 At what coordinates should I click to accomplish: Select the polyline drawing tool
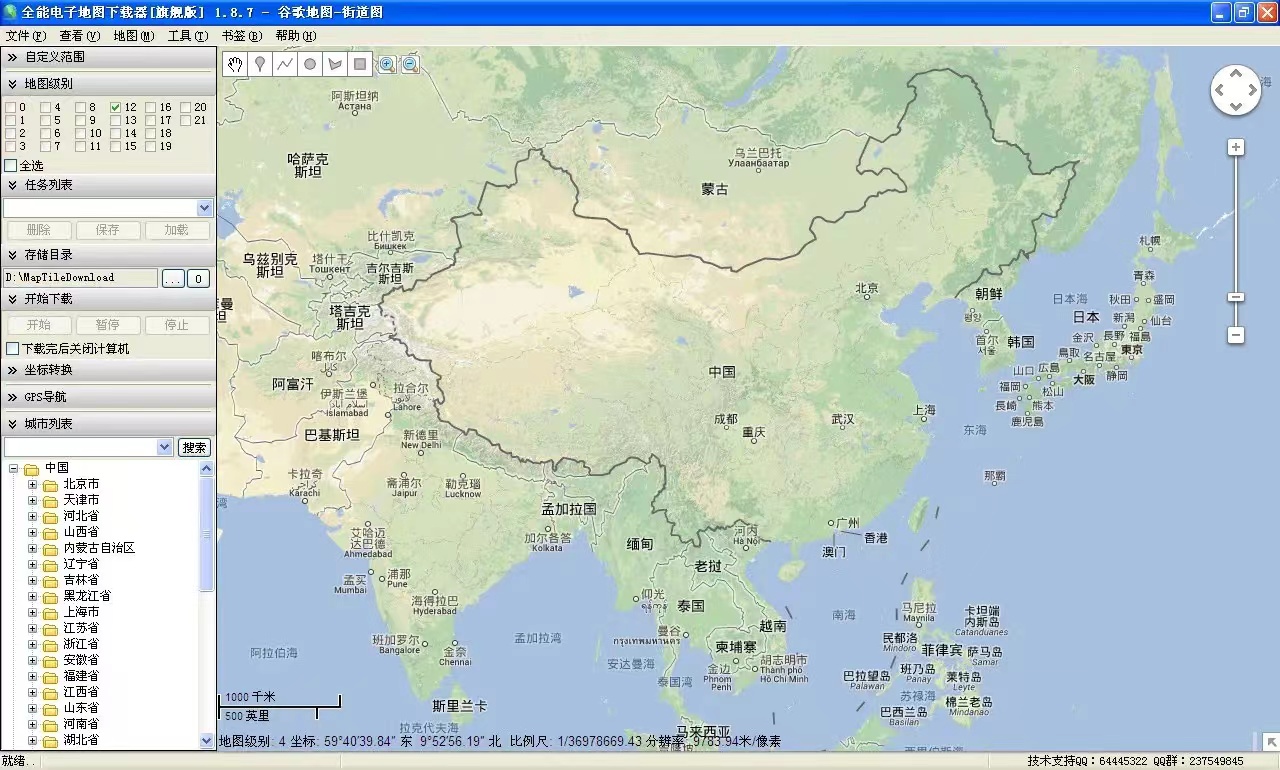point(284,63)
